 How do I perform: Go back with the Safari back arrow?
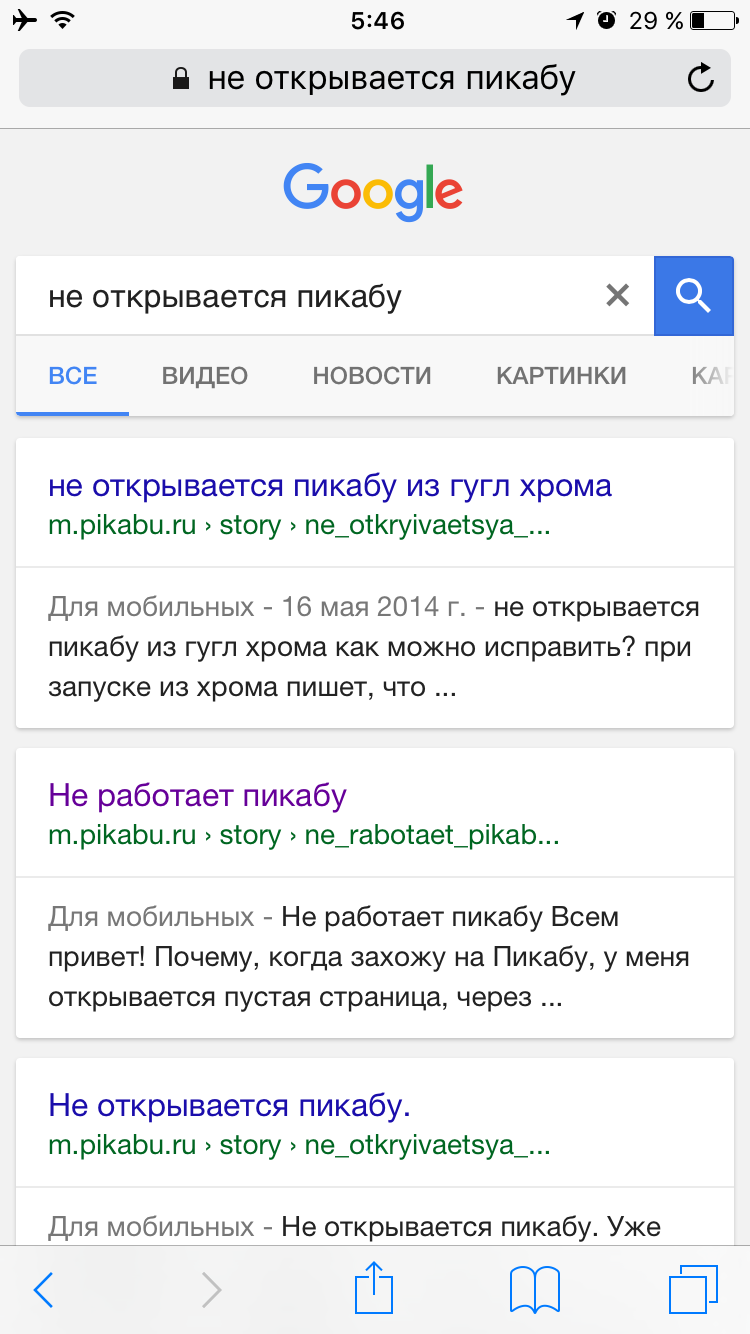pyautogui.click(x=43, y=1290)
